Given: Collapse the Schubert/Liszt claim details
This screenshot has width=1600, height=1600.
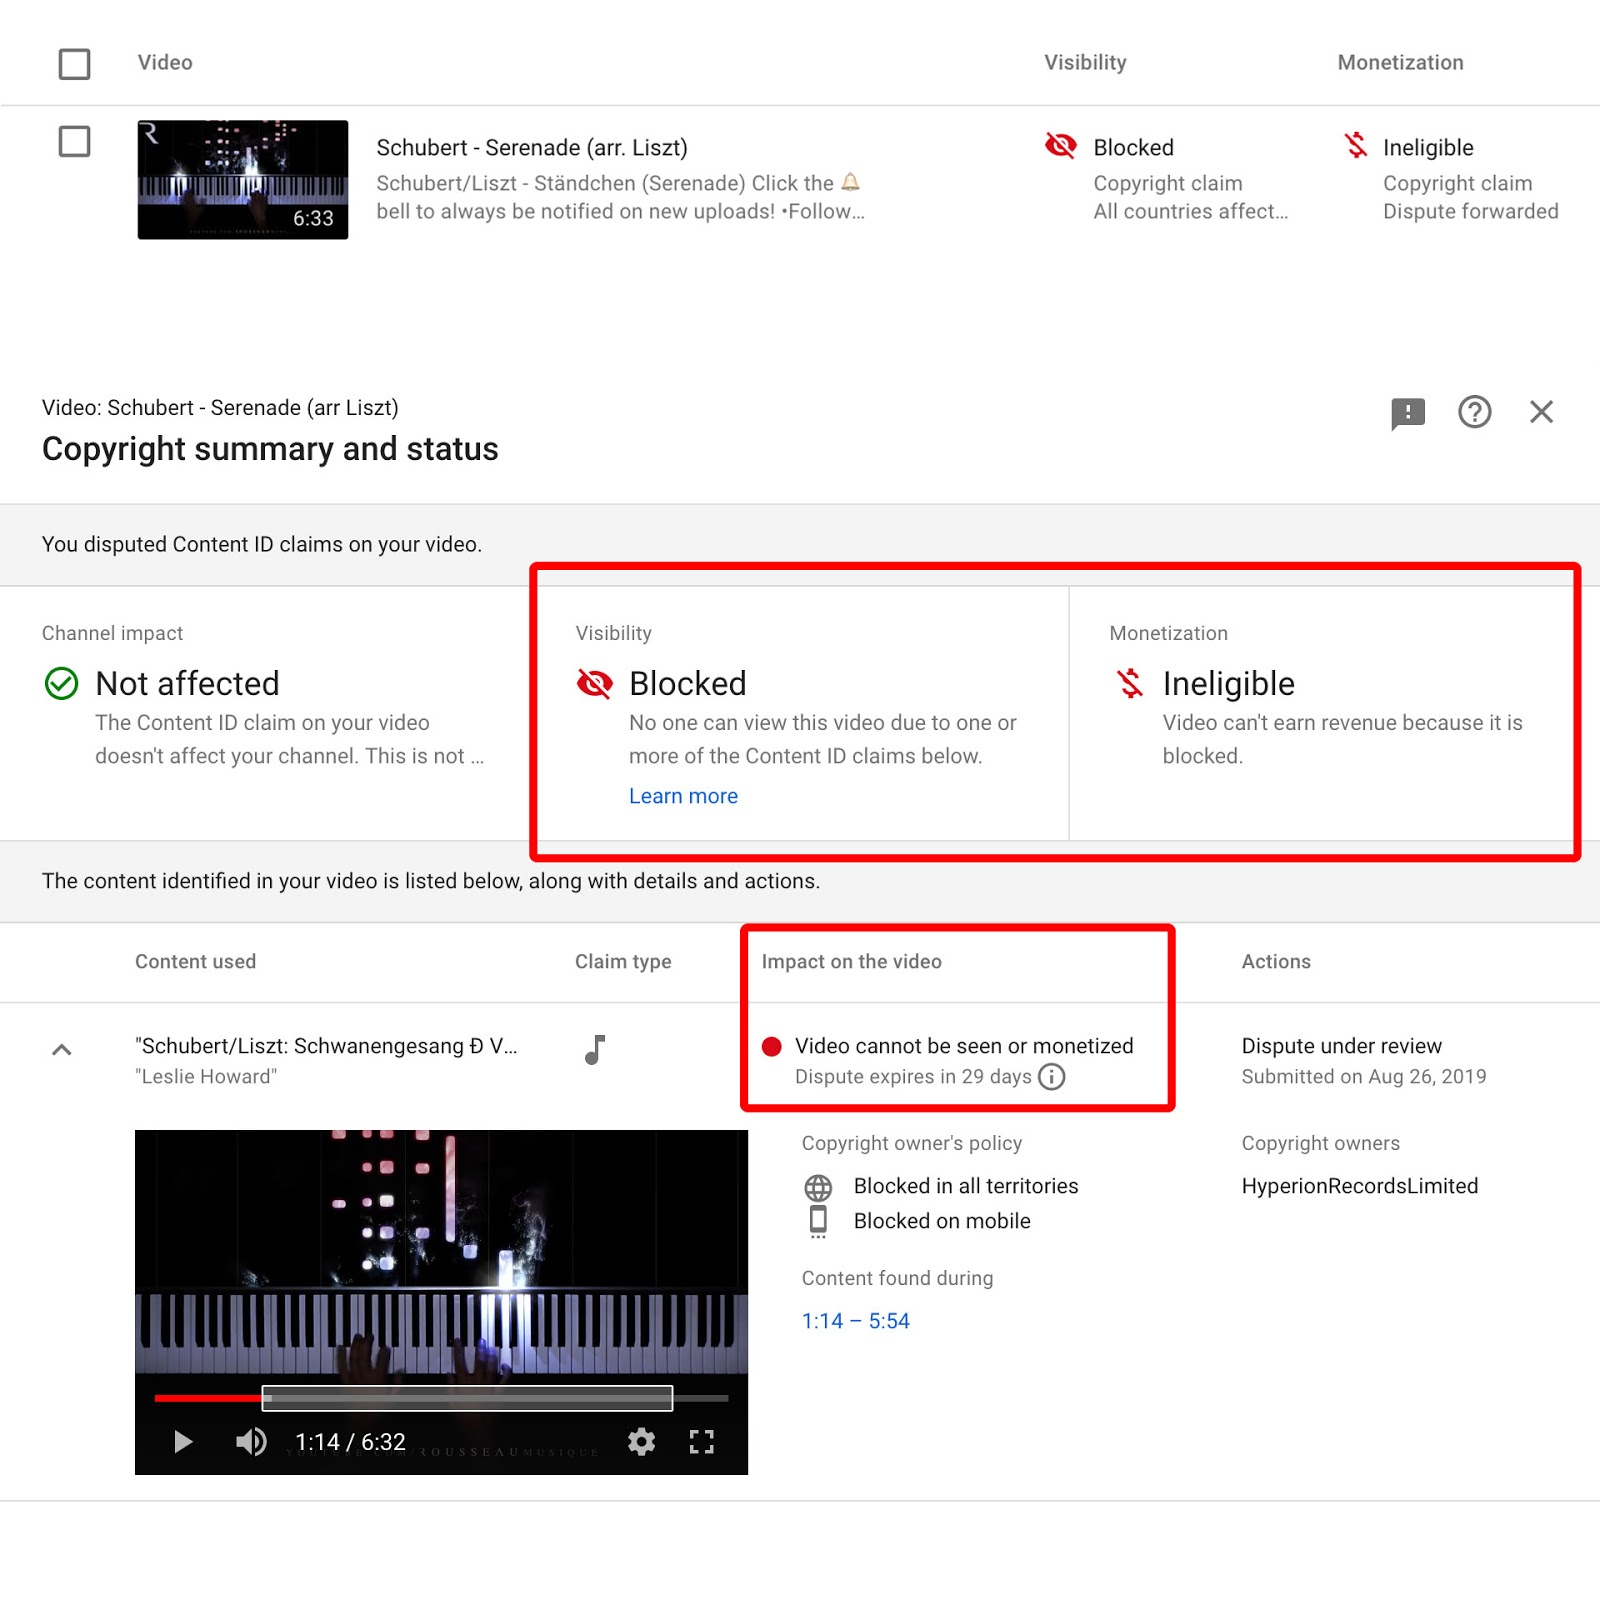Looking at the screenshot, I should coord(61,1049).
